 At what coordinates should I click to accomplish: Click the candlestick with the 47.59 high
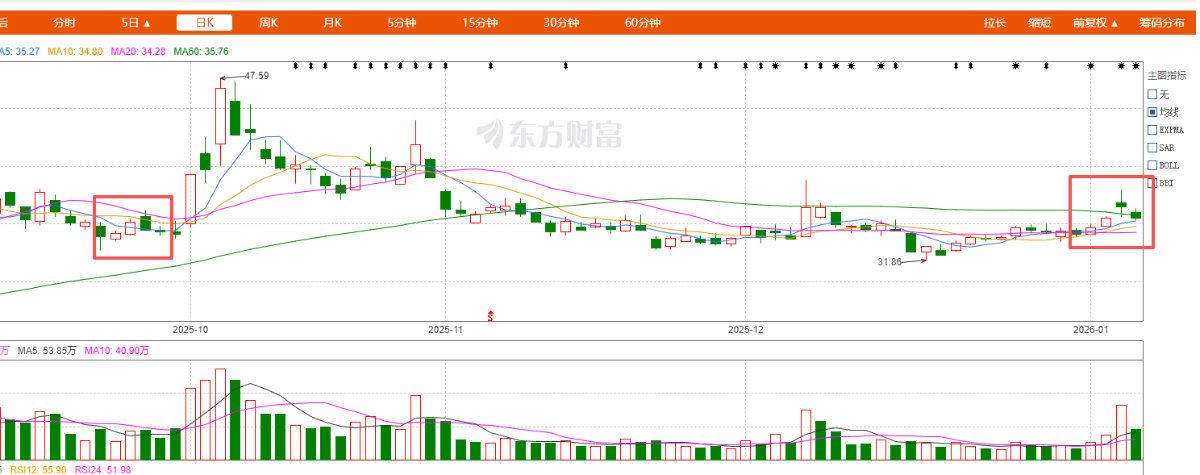[220, 115]
